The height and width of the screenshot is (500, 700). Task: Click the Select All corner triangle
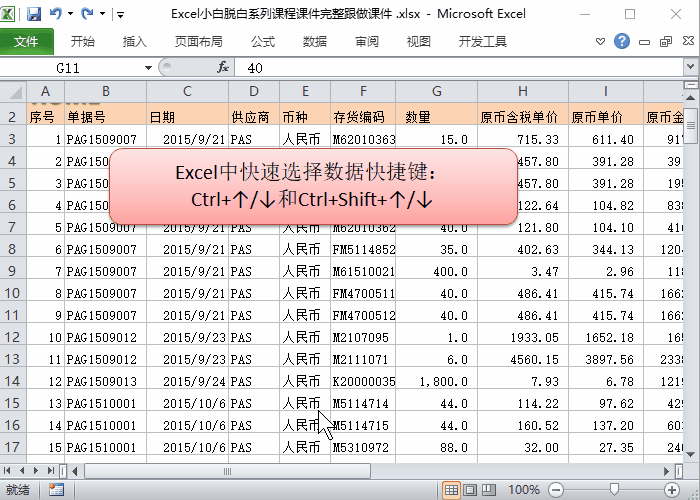(x=14, y=92)
